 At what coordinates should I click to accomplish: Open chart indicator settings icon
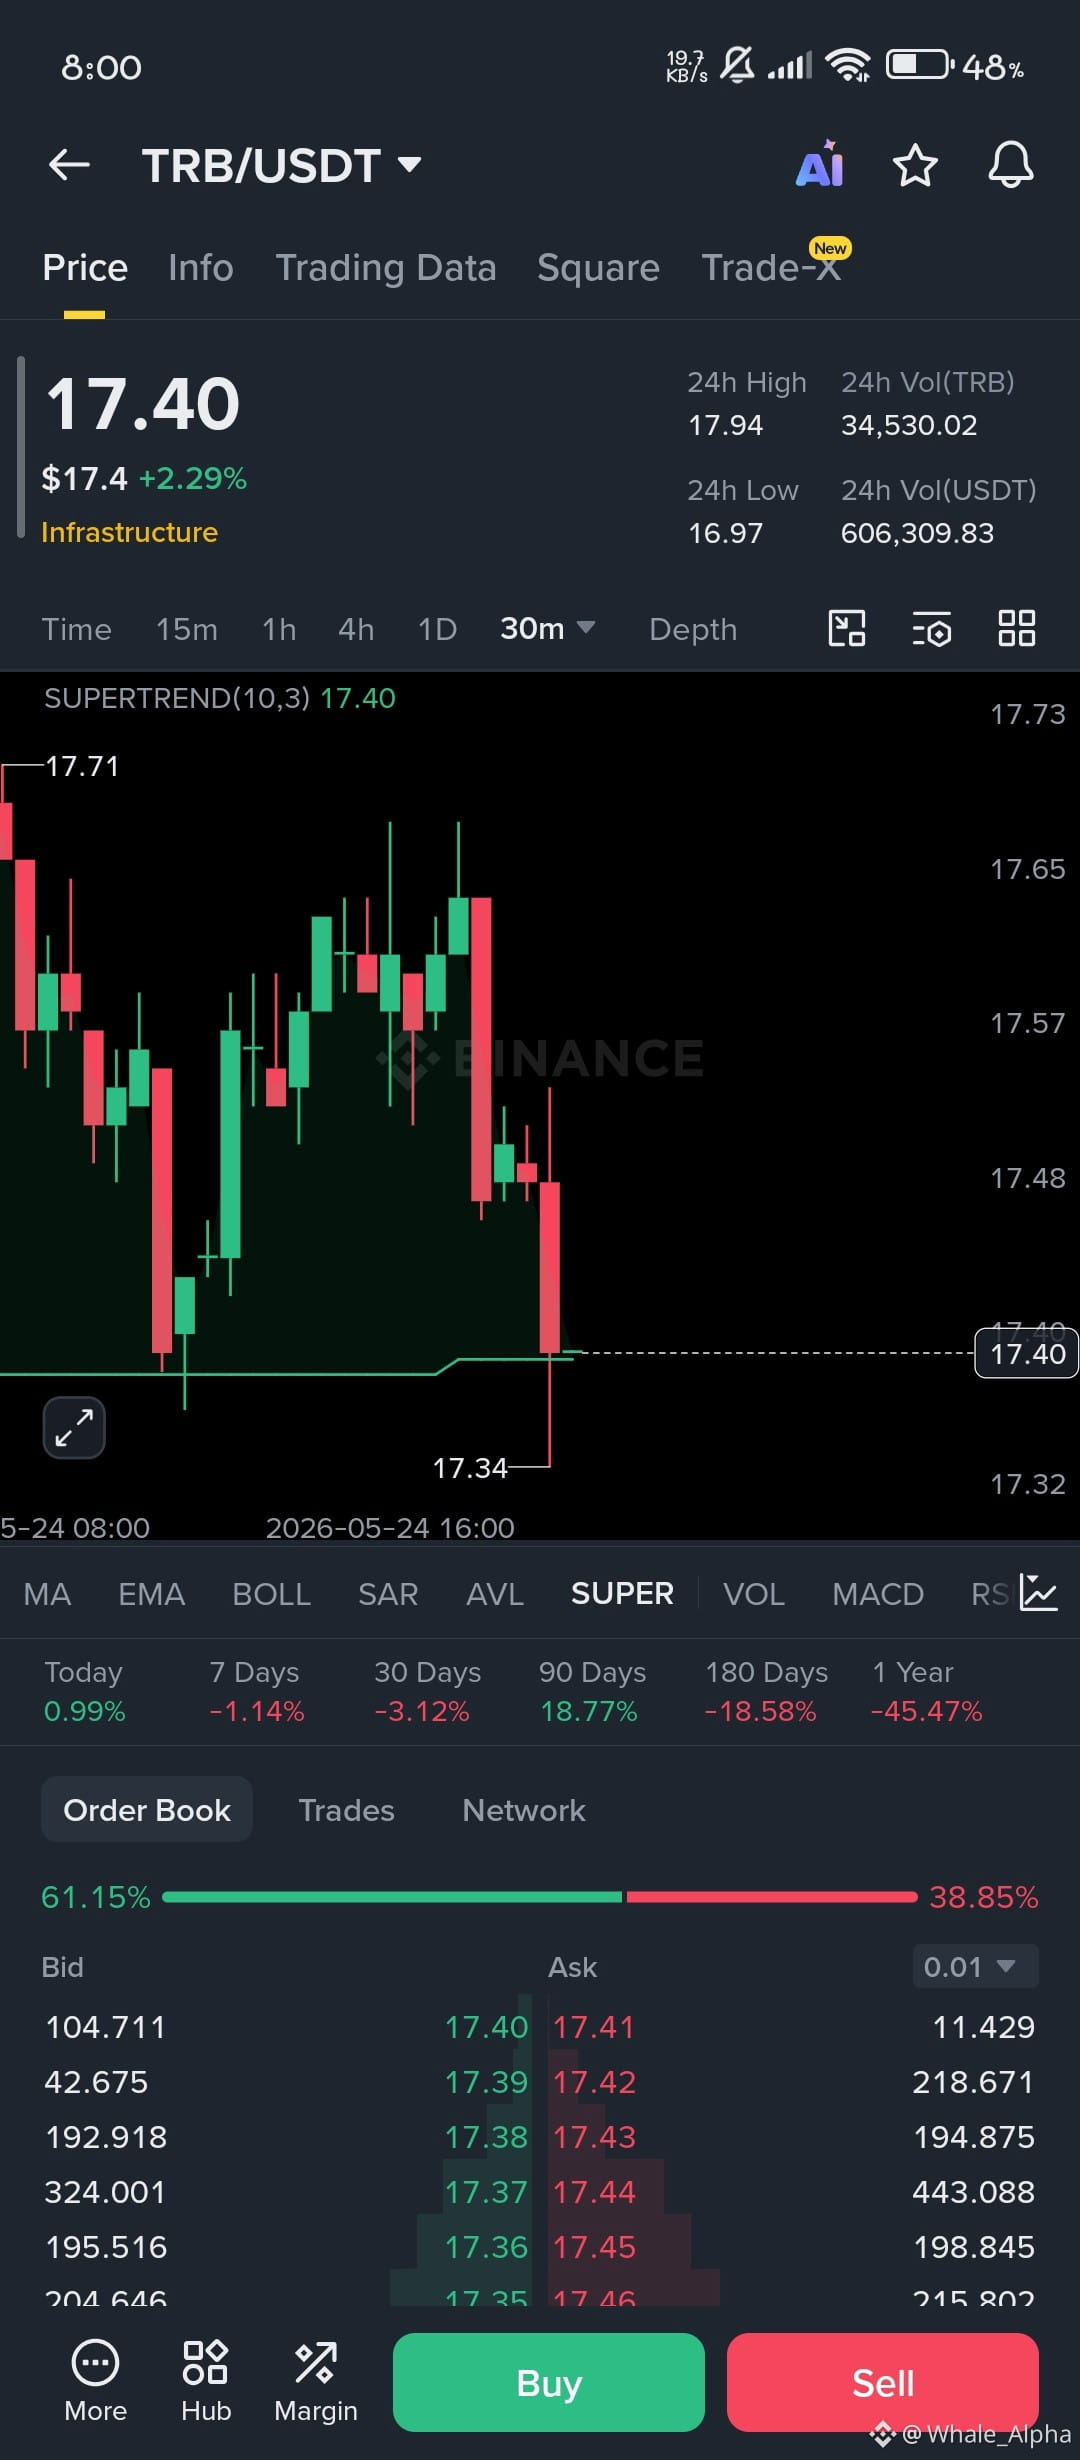tap(932, 630)
